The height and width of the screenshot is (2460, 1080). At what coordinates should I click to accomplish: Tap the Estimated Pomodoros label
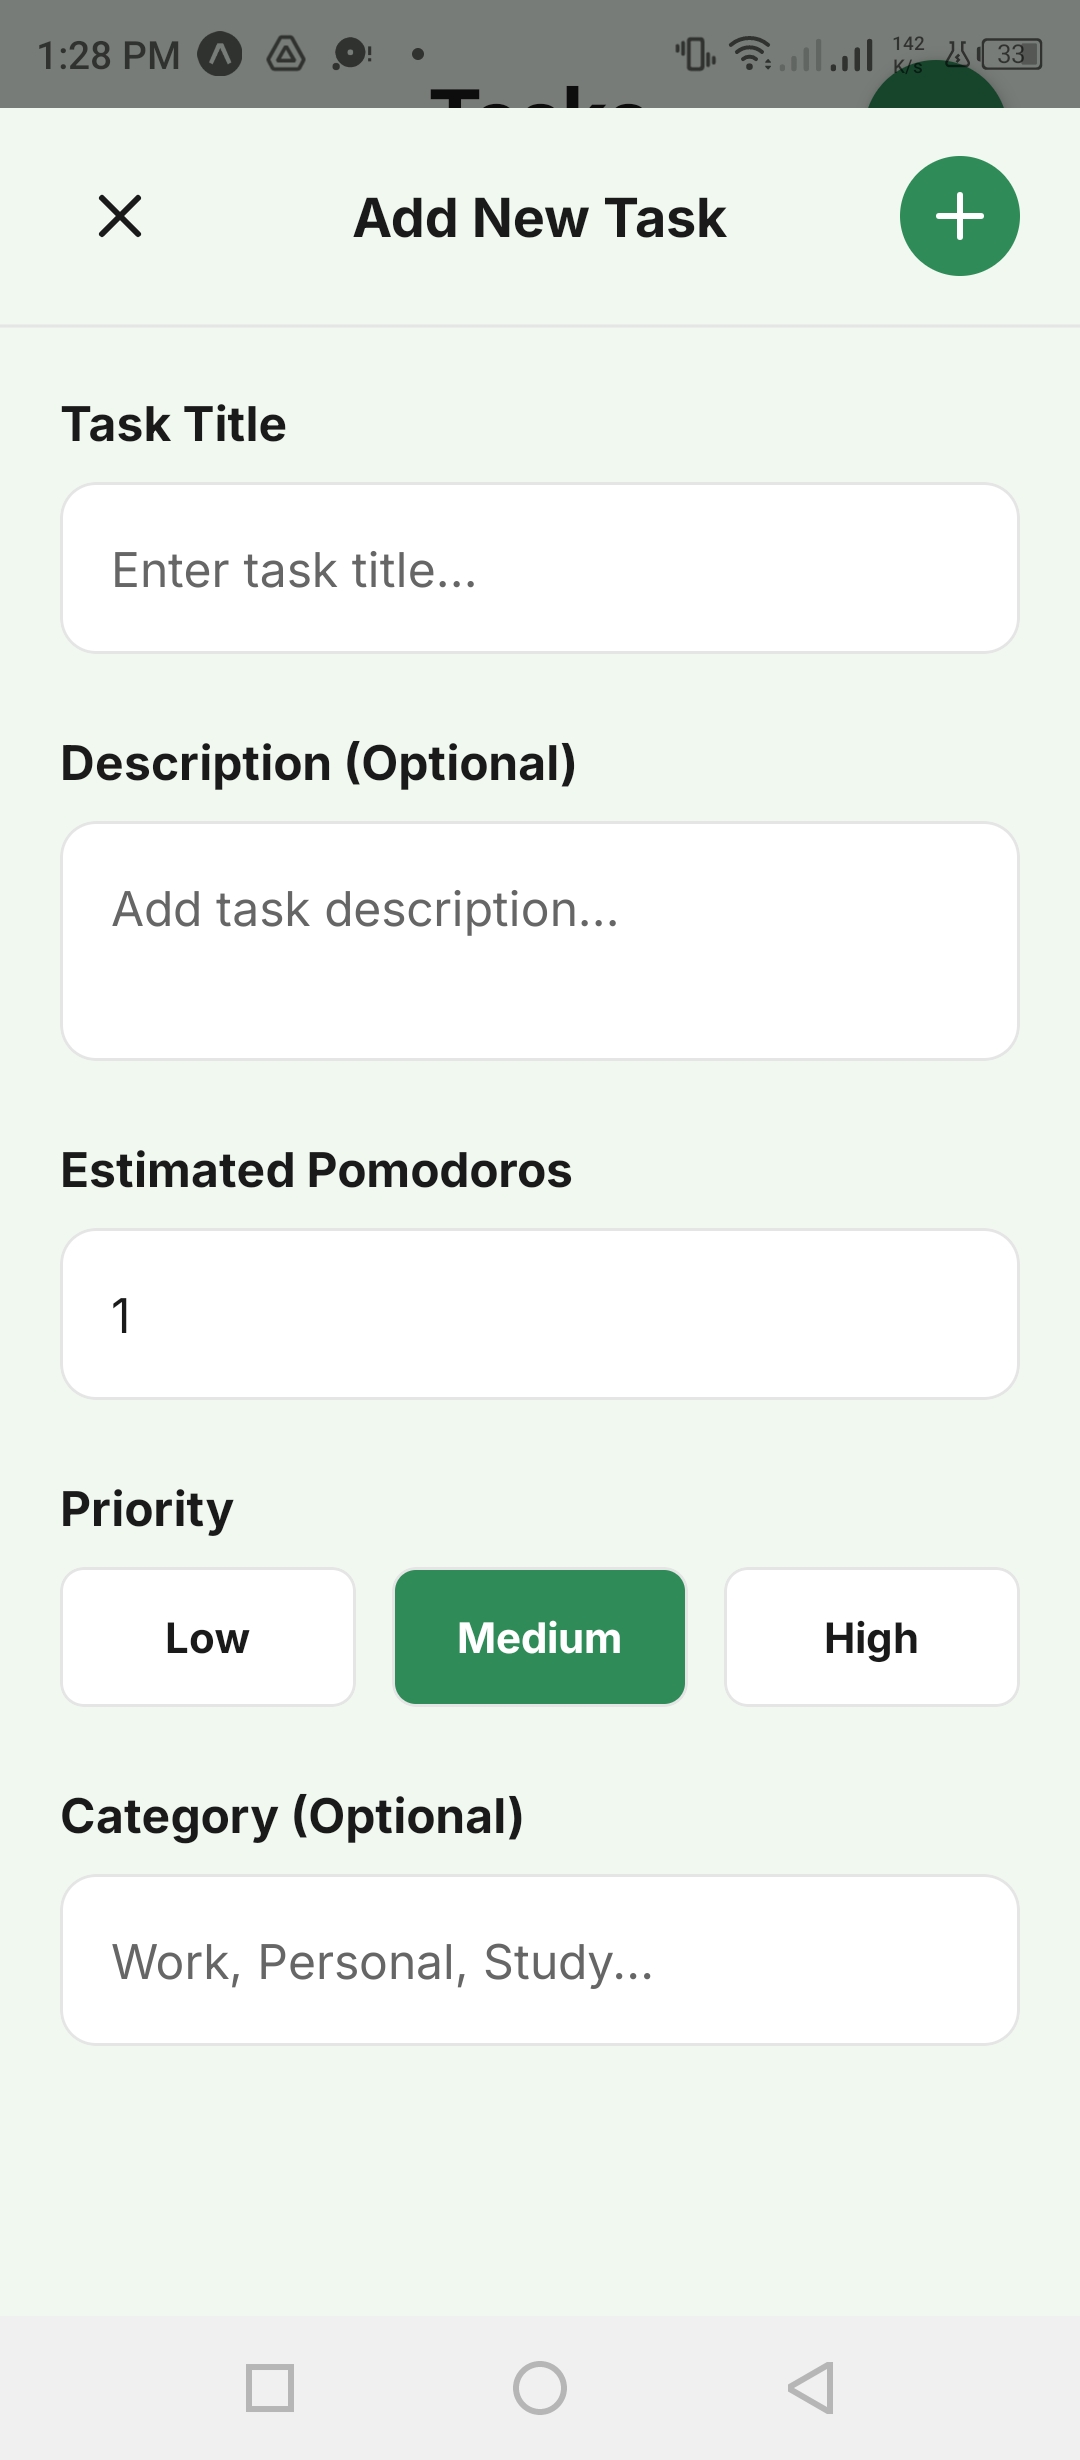pyautogui.click(x=316, y=1170)
